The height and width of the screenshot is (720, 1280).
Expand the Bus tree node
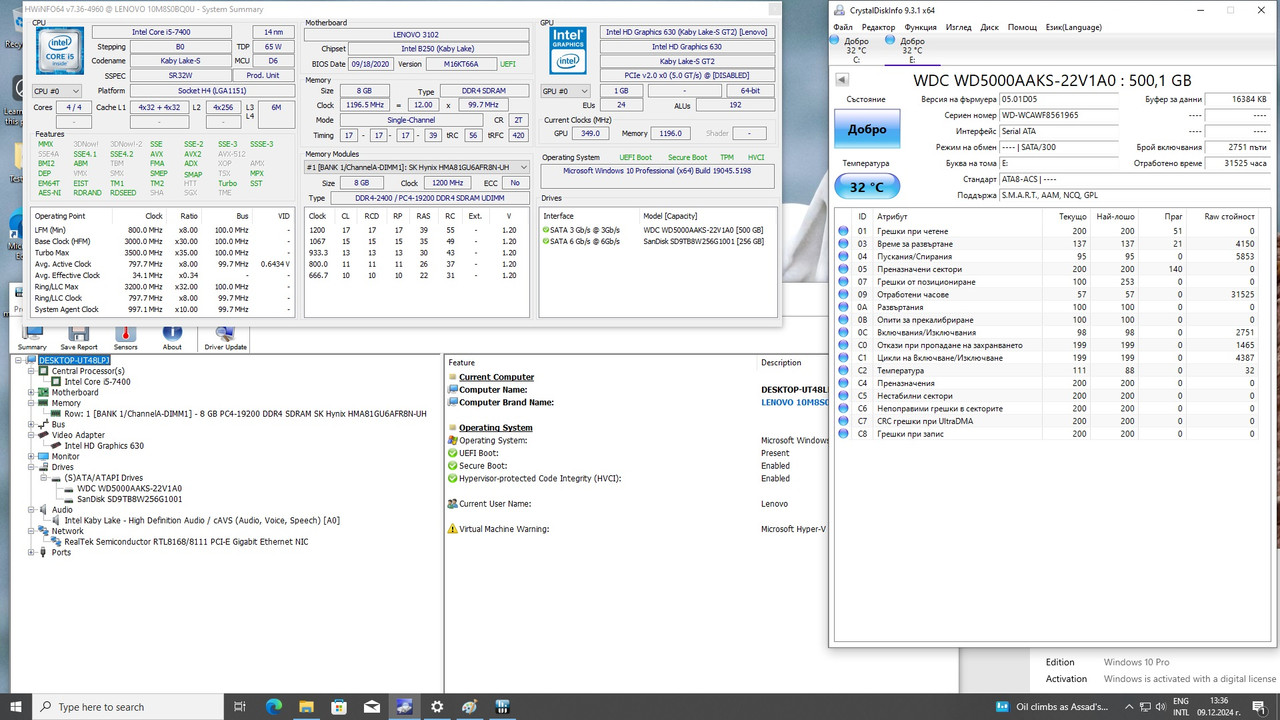tap(31, 424)
